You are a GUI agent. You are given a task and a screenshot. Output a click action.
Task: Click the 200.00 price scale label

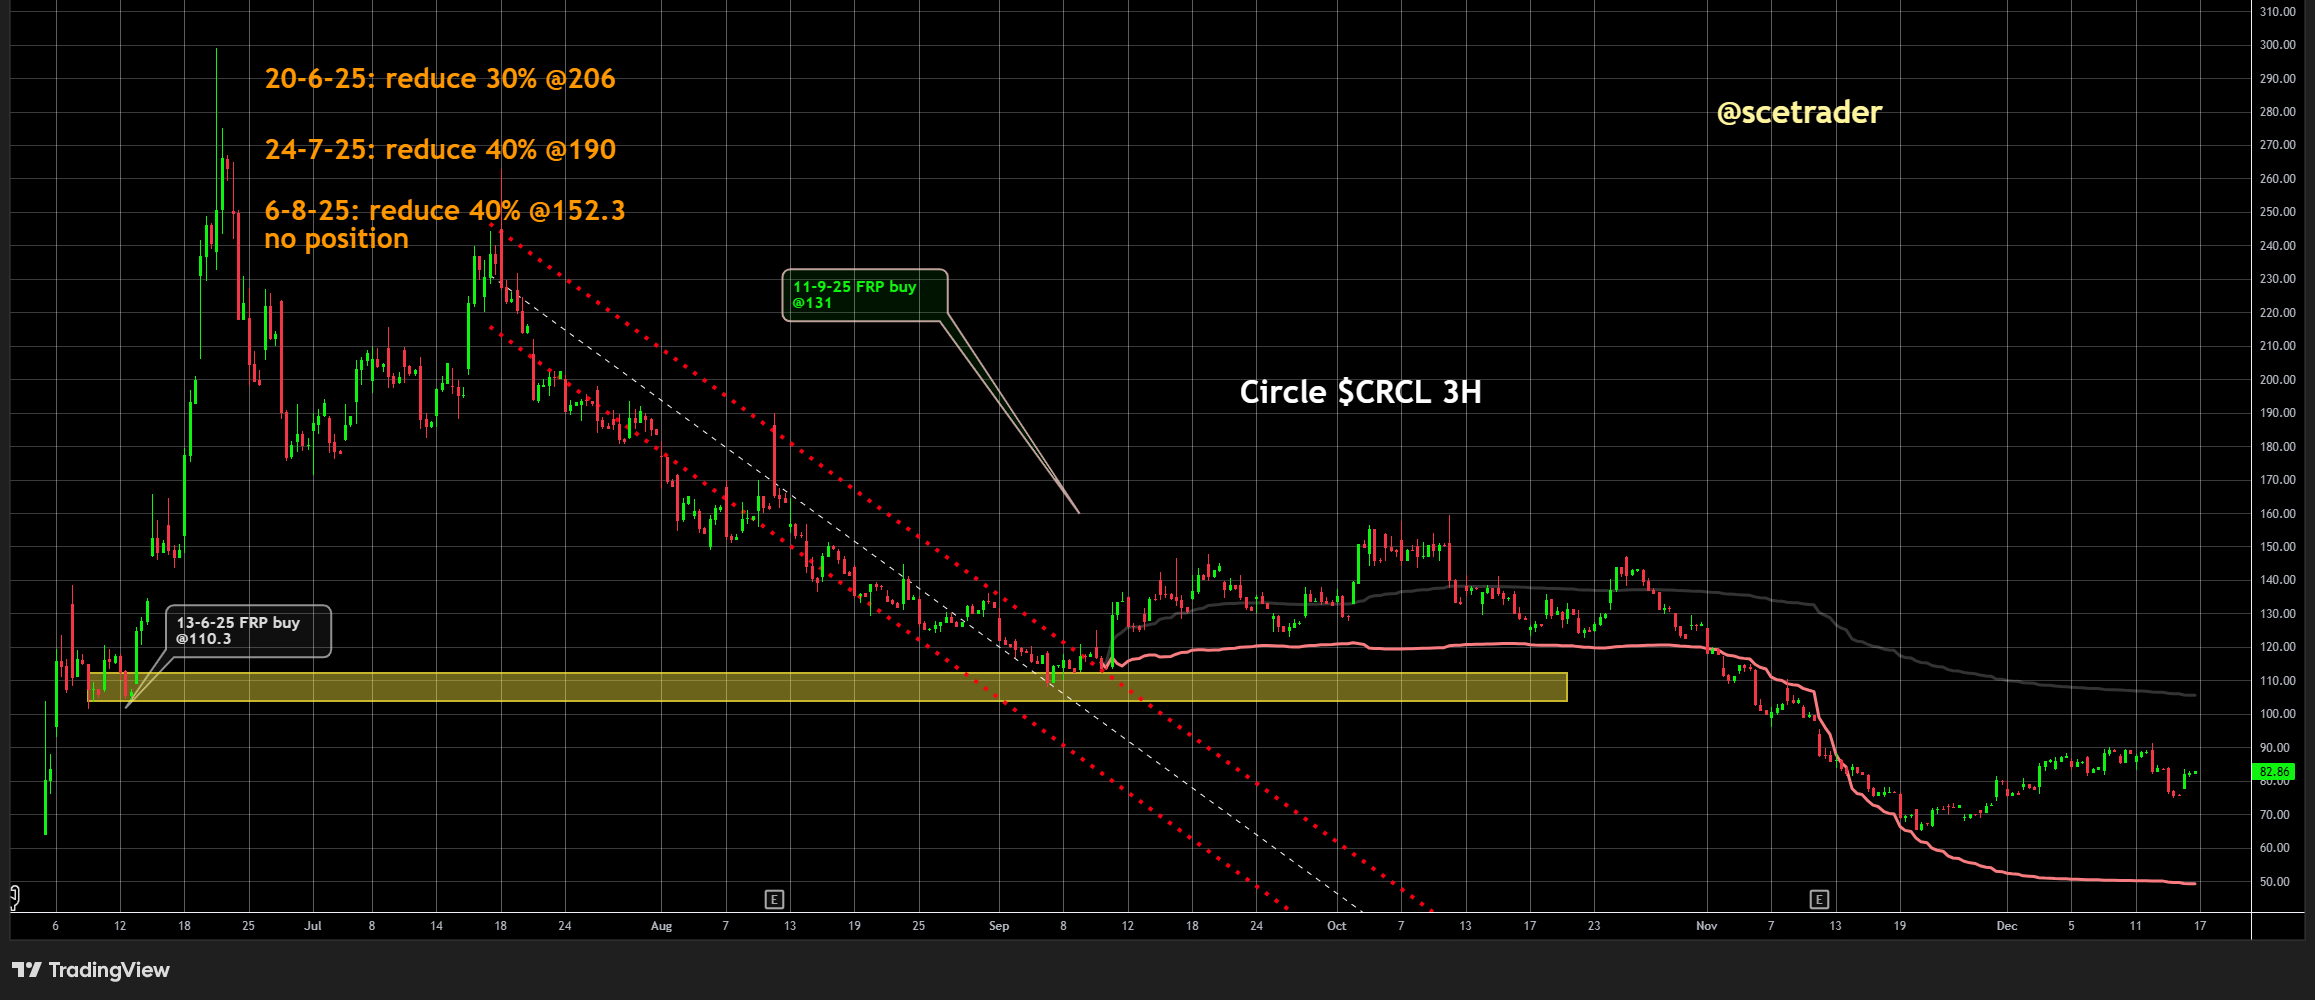(x=2277, y=380)
